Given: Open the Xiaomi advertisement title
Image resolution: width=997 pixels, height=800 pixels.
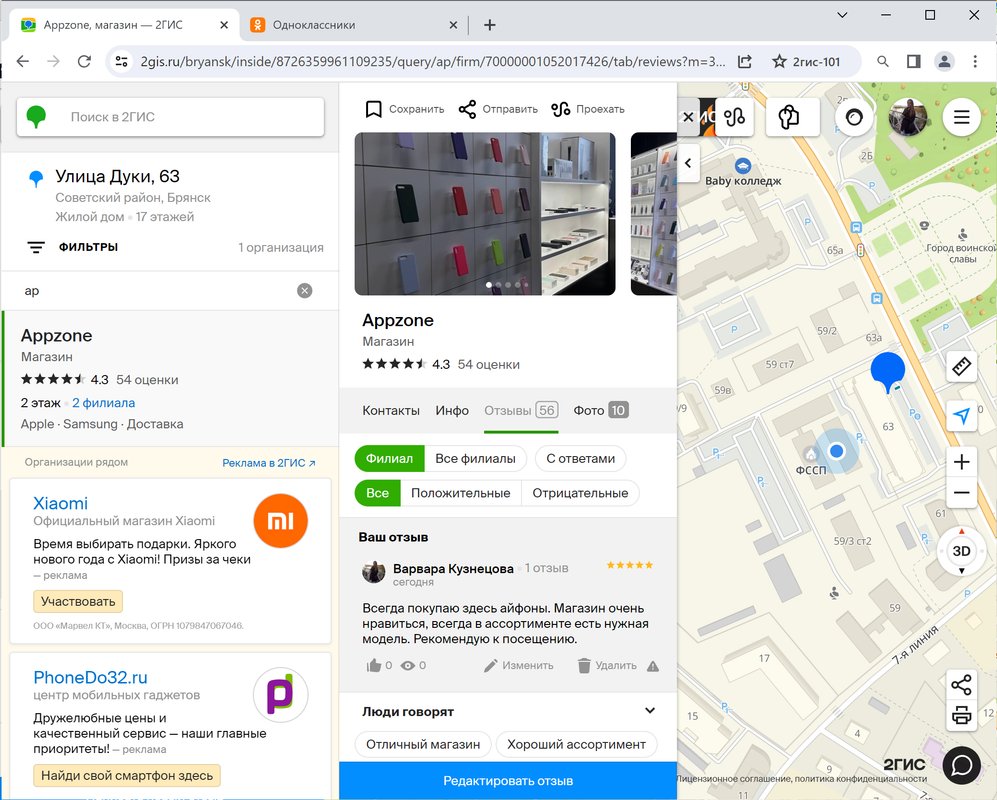Looking at the screenshot, I should click(60, 503).
